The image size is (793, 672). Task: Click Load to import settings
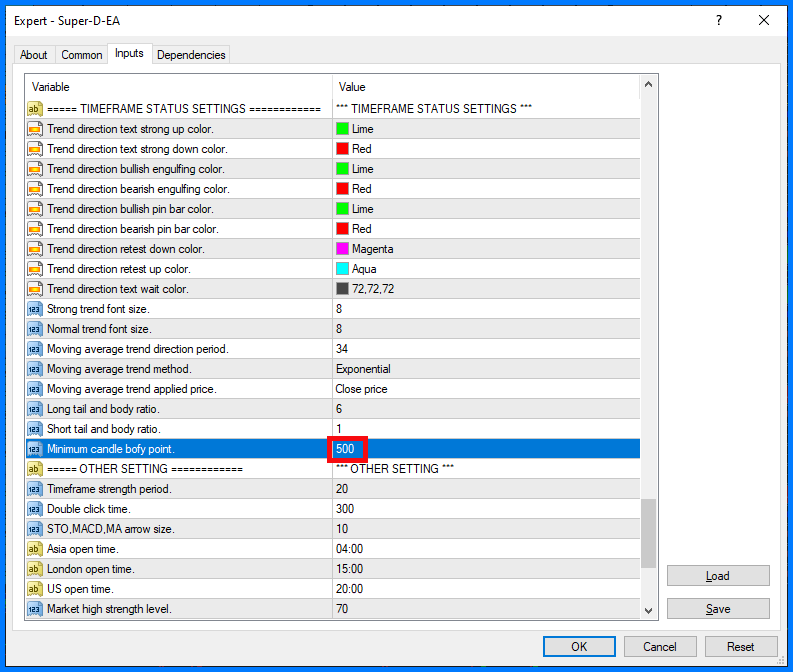(x=717, y=576)
